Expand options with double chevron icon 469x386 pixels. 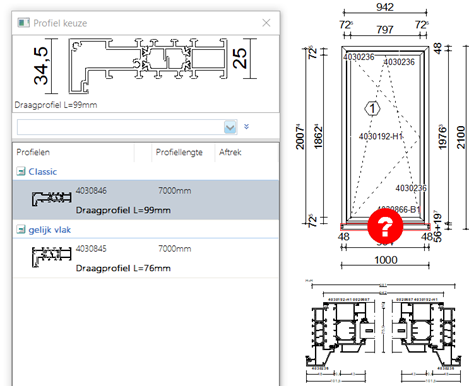[246, 127]
